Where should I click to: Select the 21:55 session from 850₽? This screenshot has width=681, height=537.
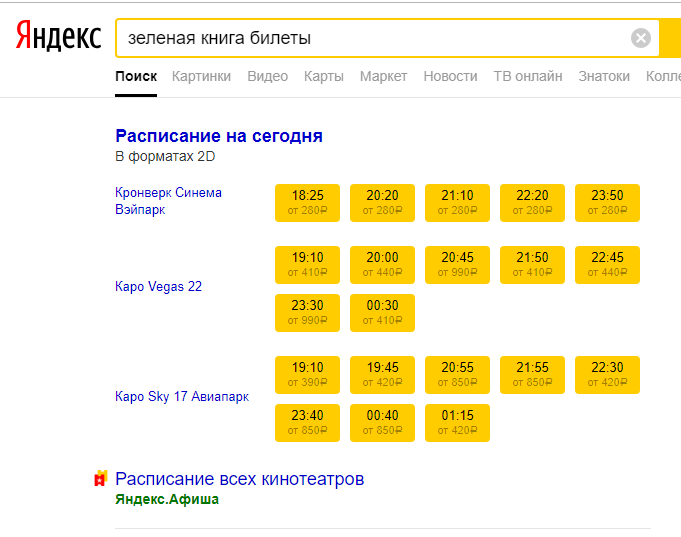(532, 375)
